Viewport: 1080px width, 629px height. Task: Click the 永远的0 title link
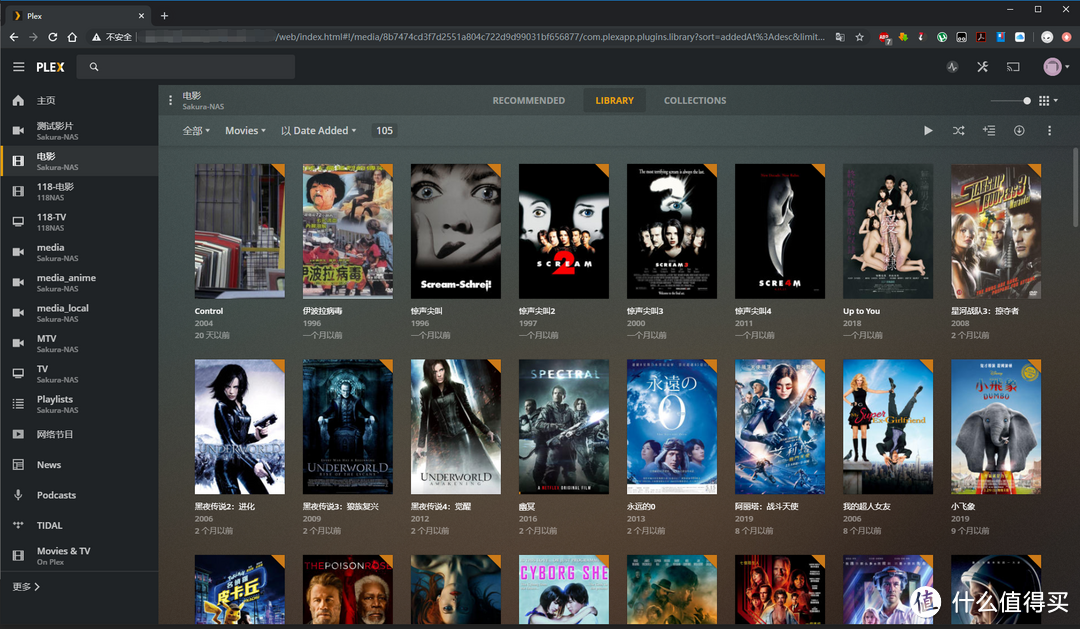[x=641, y=506]
